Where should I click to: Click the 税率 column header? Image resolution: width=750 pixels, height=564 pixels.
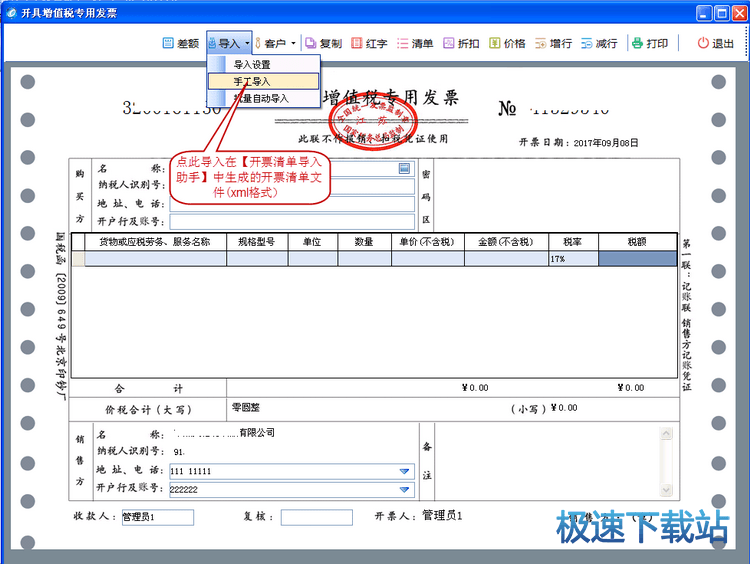click(x=574, y=242)
